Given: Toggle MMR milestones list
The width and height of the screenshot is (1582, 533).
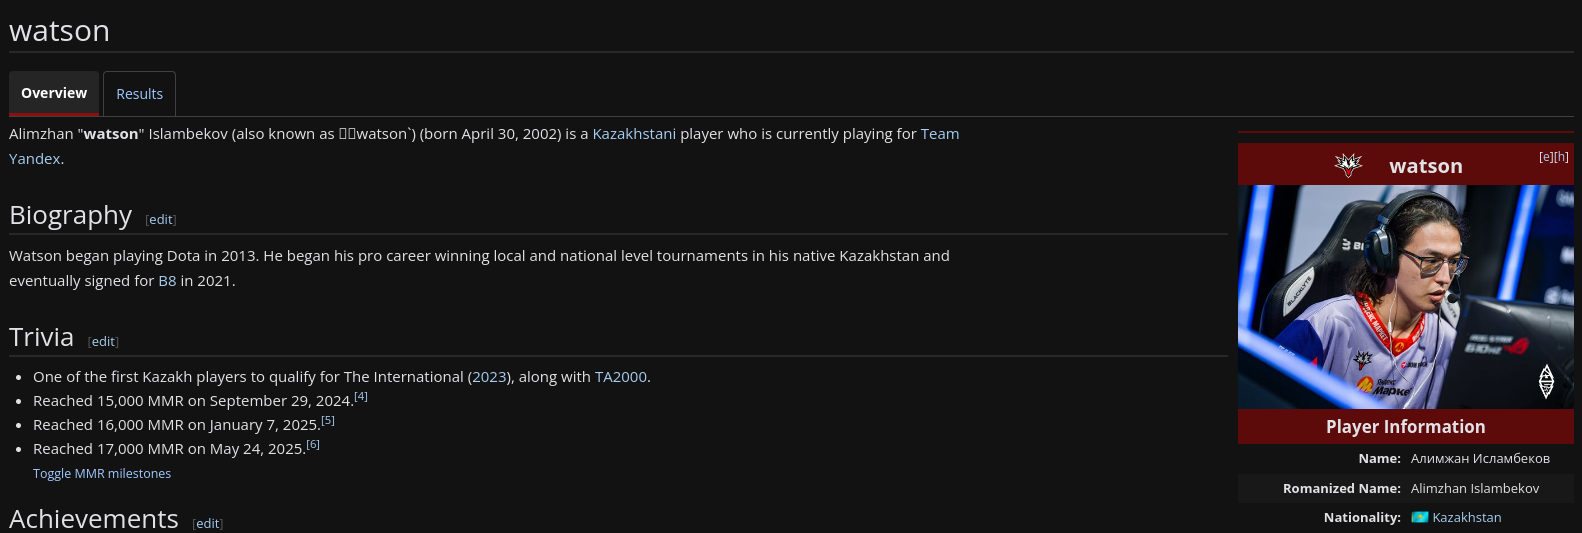Looking at the screenshot, I should (102, 474).
